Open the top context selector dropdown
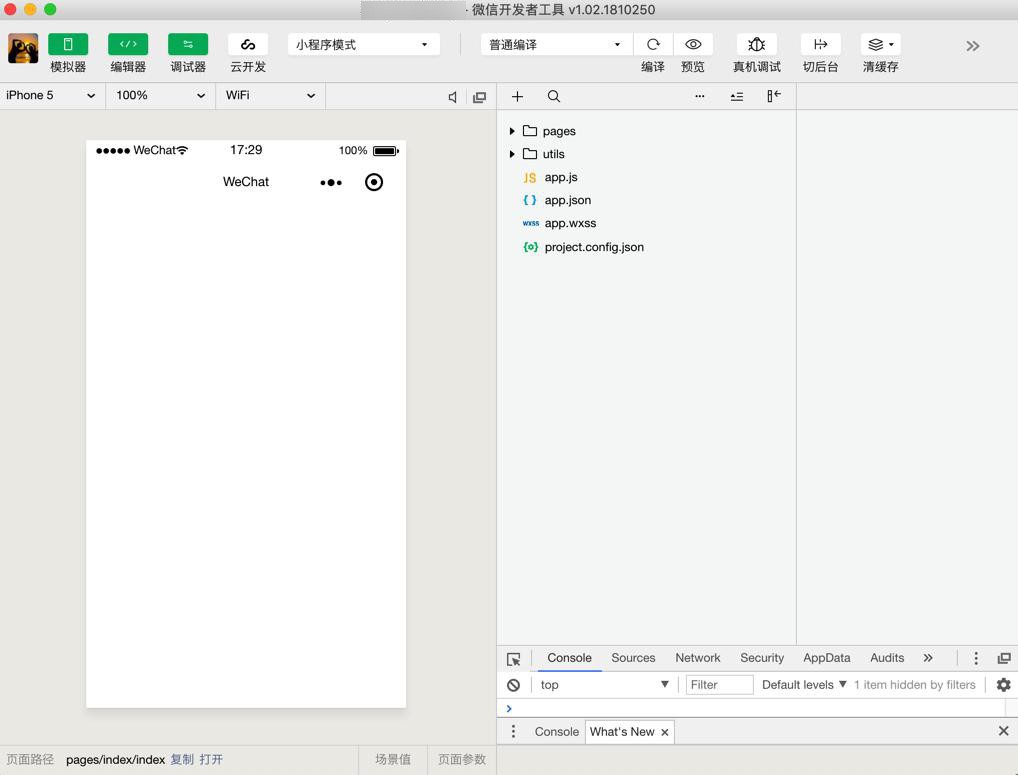1018x775 pixels. coord(604,685)
